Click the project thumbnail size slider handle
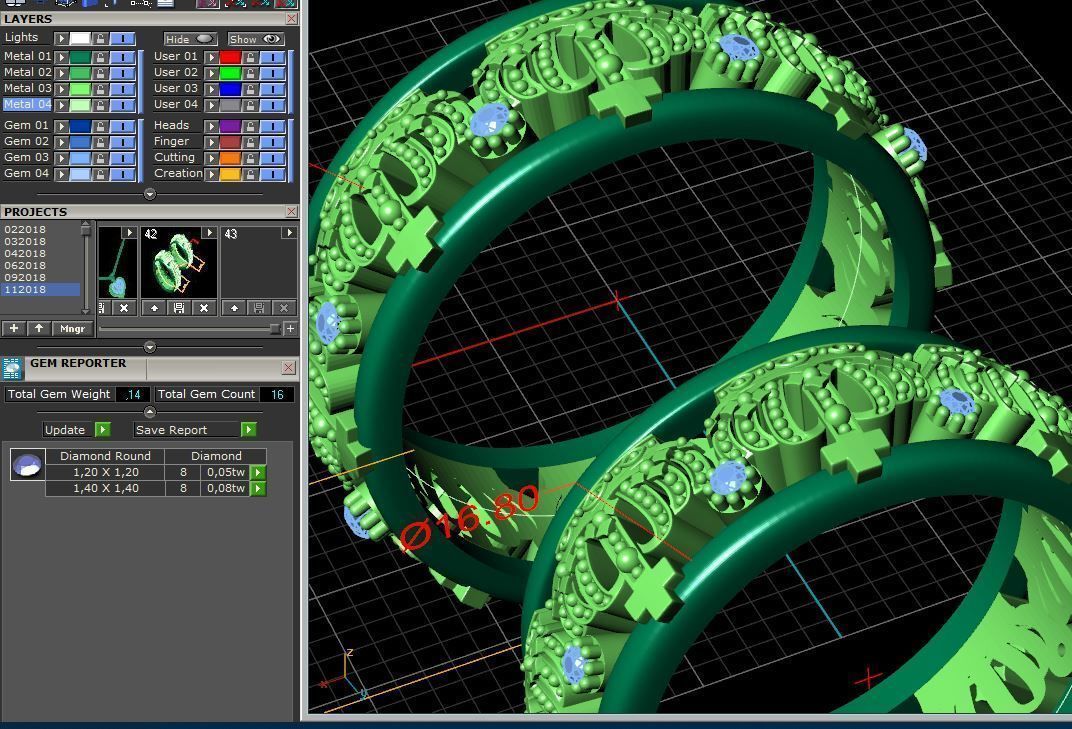Image resolution: width=1072 pixels, height=729 pixels. point(275,329)
